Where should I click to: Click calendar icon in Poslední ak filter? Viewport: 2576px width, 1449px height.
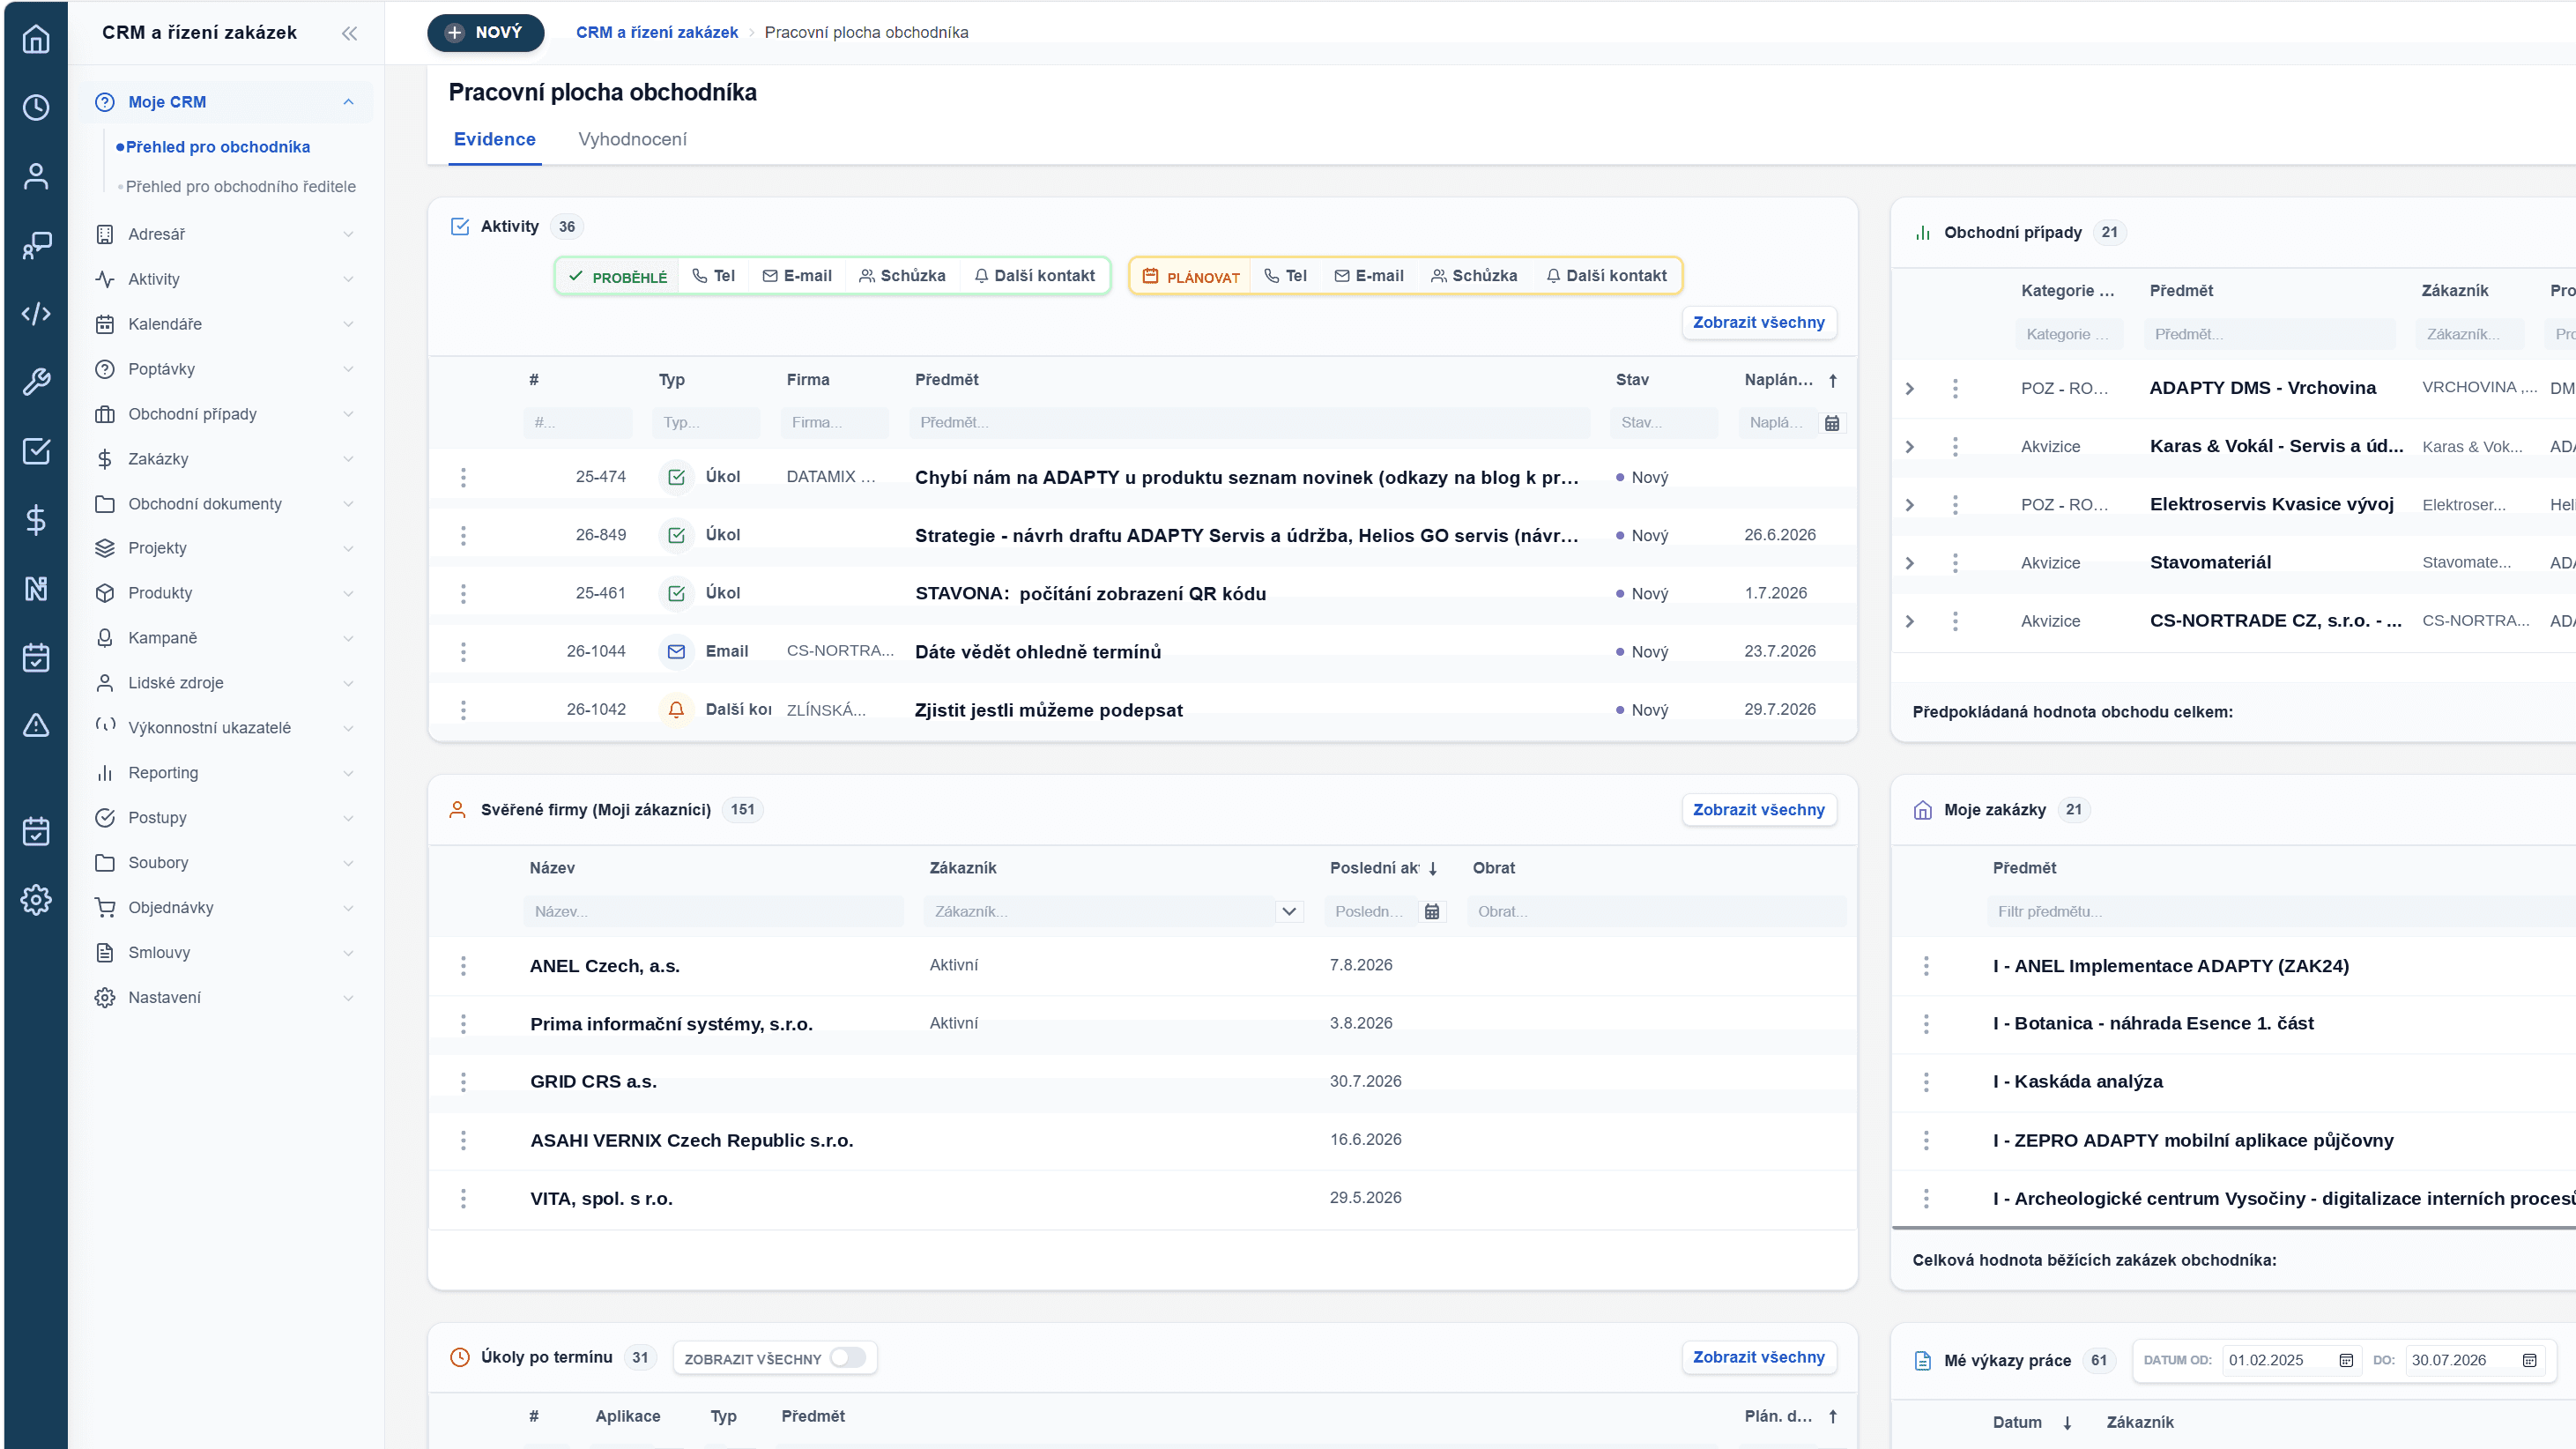[x=1432, y=912]
